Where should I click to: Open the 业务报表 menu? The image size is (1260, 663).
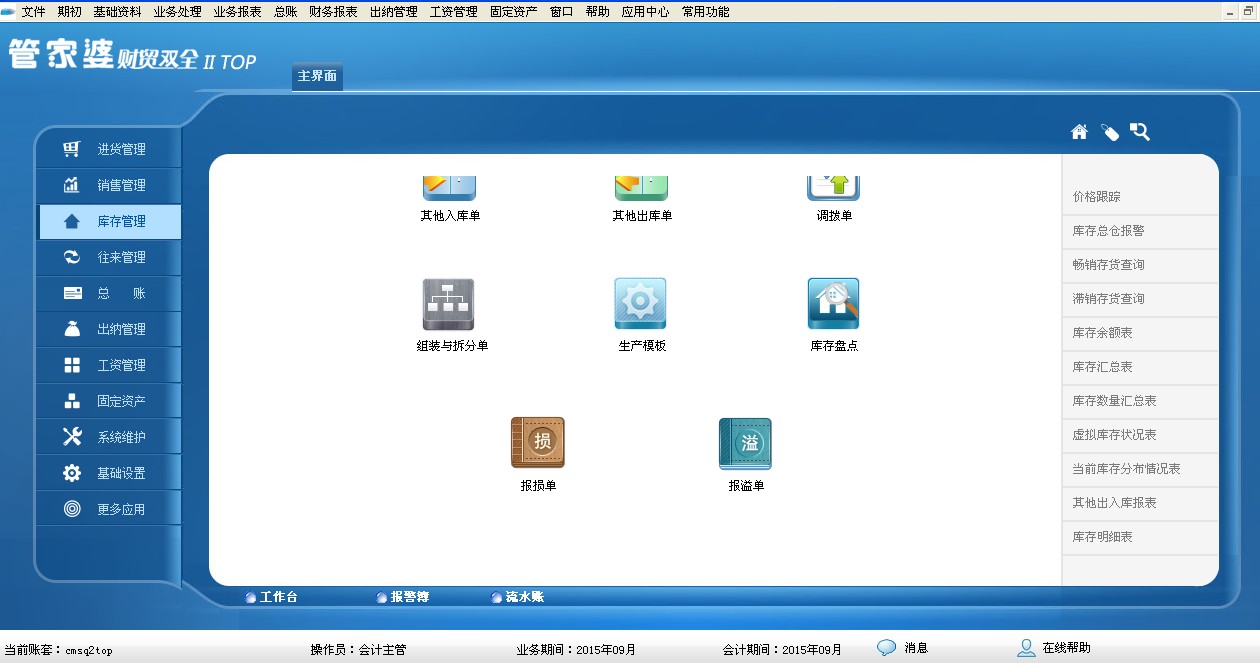[237, 12]
